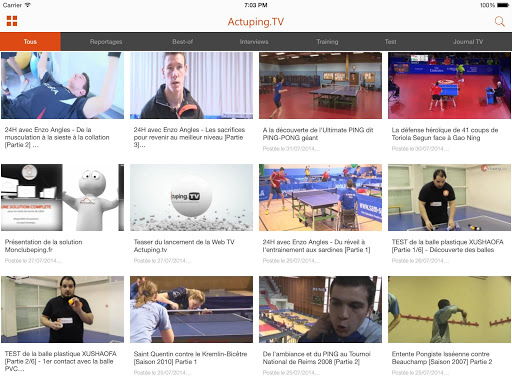Image resolution: width=512 pixels, height=384 pixels.
Task: Open the Tournoi National de Reims video thumbnail
Action: pyautogui.click(x=320, y=309)
